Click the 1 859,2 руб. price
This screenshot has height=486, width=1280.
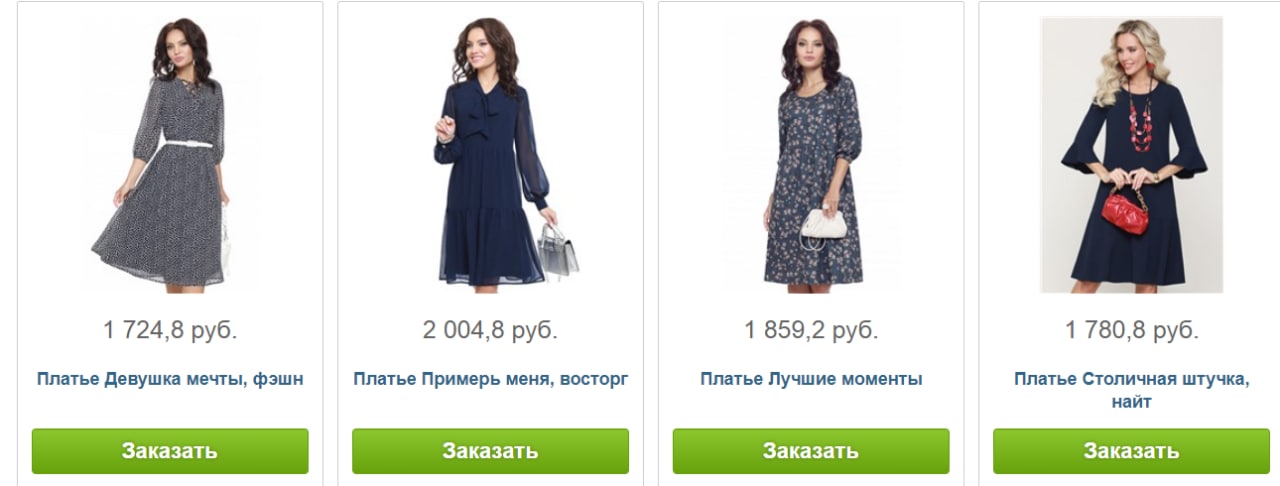pyautogui.click(x=811, y=330)
